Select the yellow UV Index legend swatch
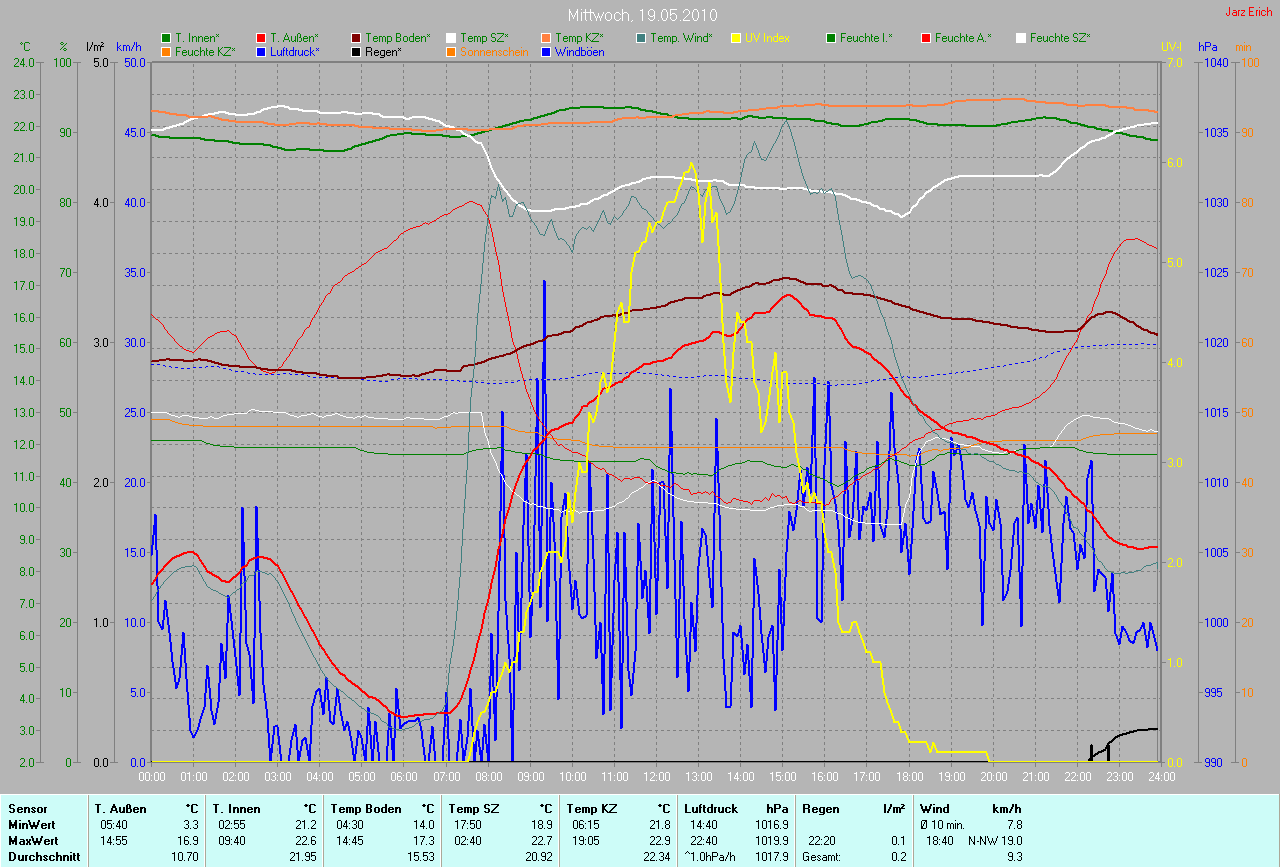The height and width of the screenshot is (867, 1280). pyautogui.click(x=736, y=38)
